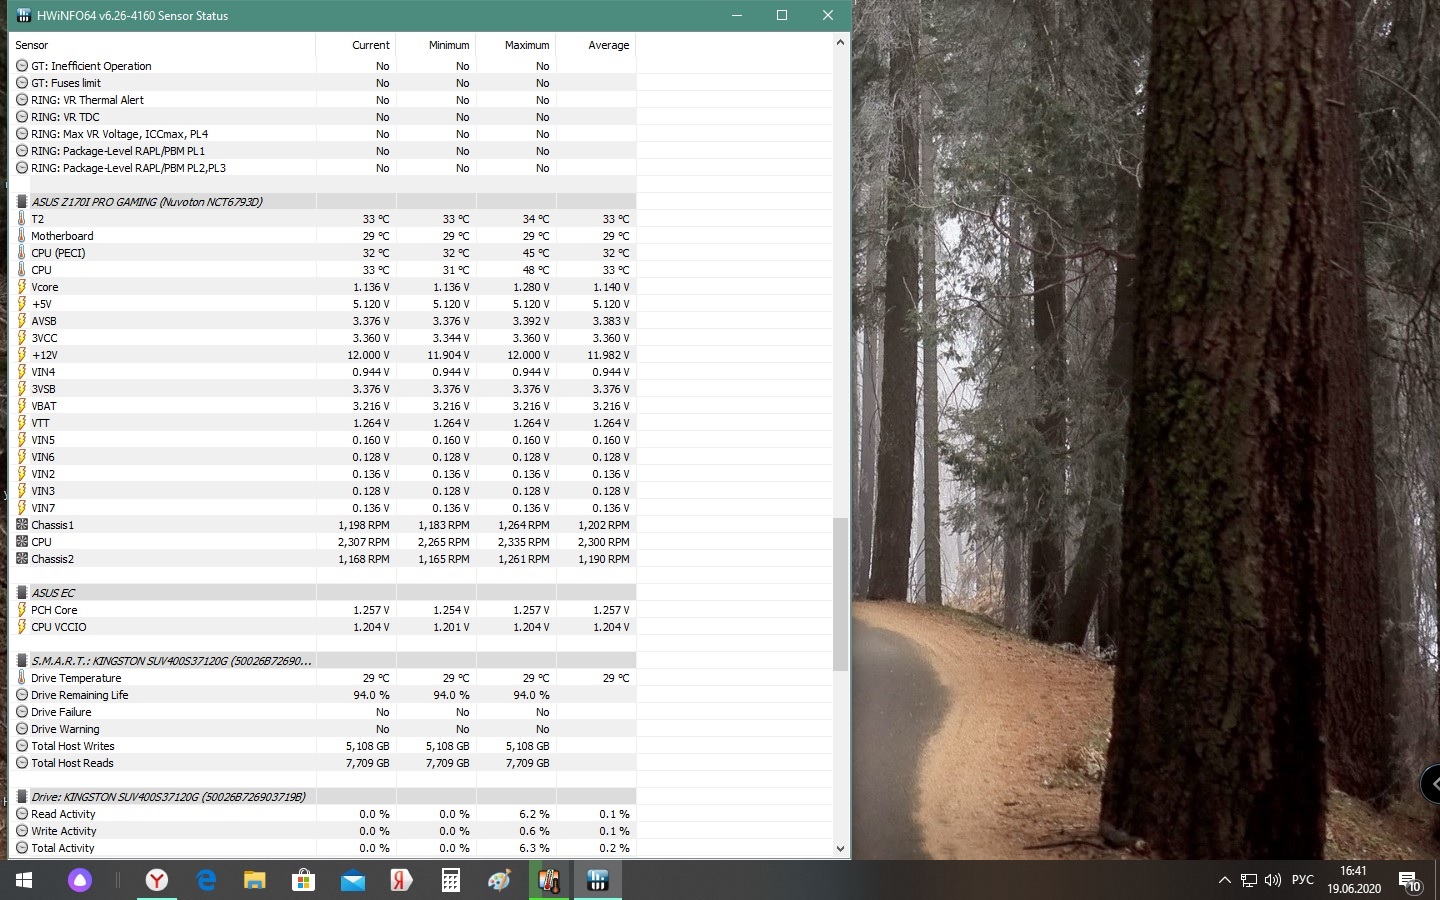Click the fan icon for Chassis1
The height and width of the screenshot is (900, 1440).
22,525
